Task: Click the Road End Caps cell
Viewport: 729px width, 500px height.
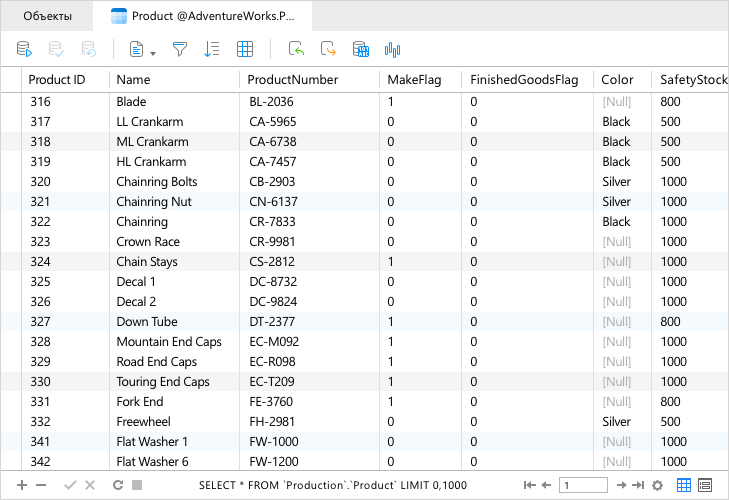Action: pyautogui.click(x=174, y=361)
